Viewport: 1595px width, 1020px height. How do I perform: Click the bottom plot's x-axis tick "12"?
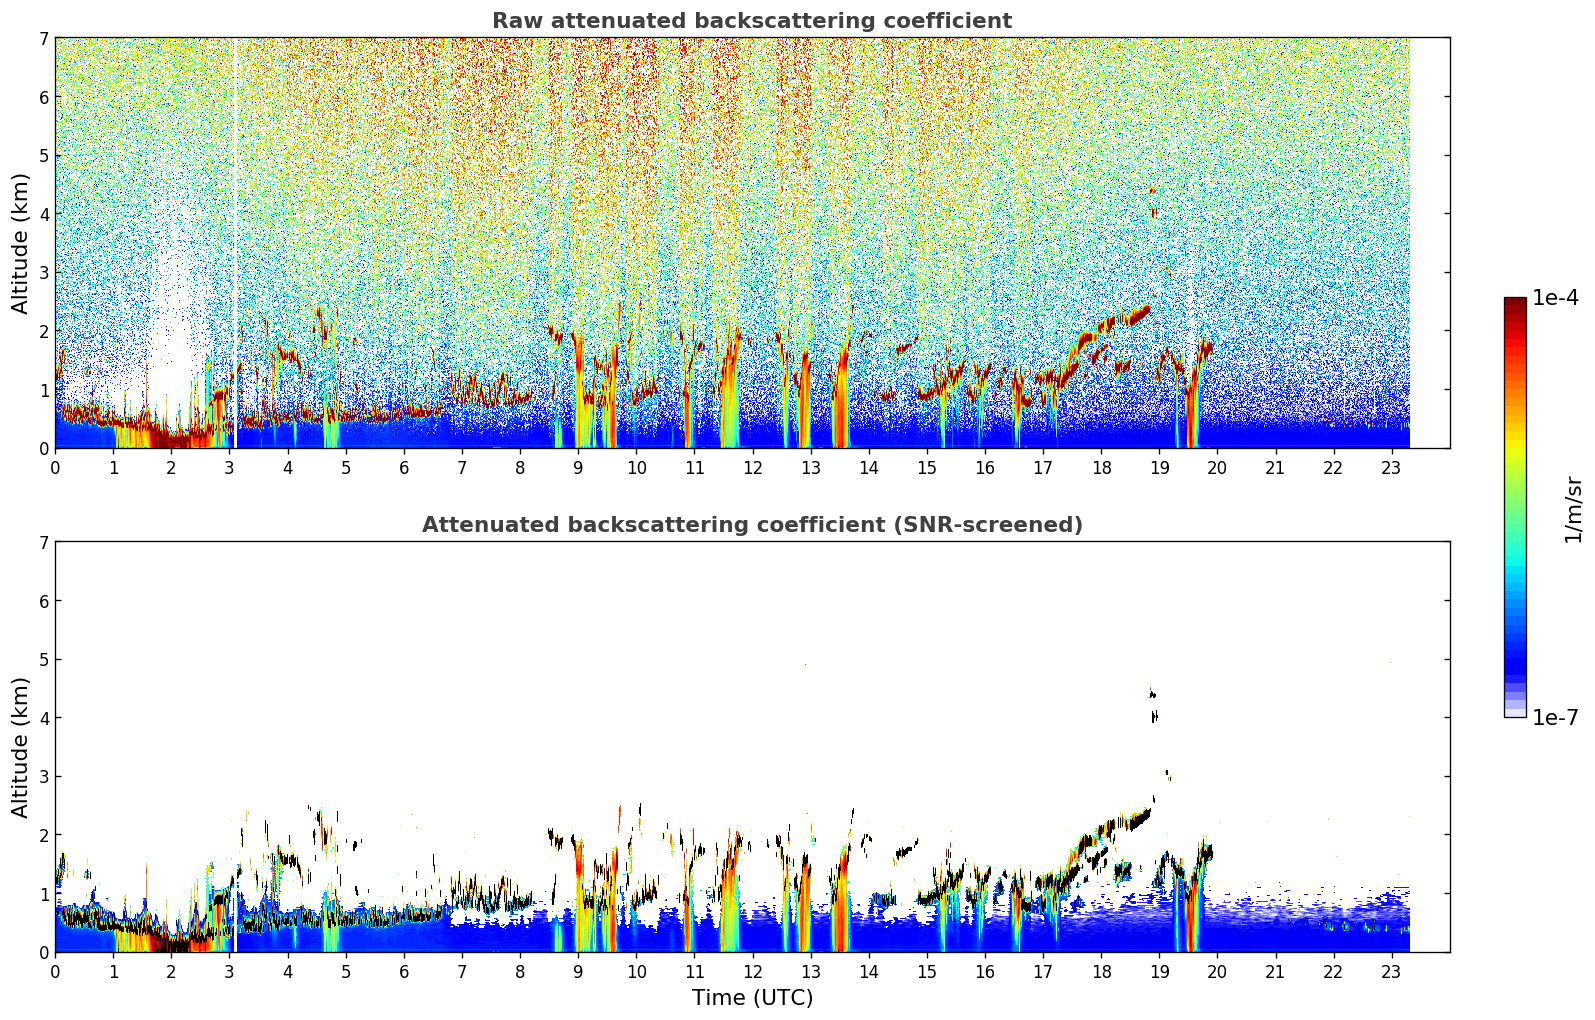[x=752, y=971]
